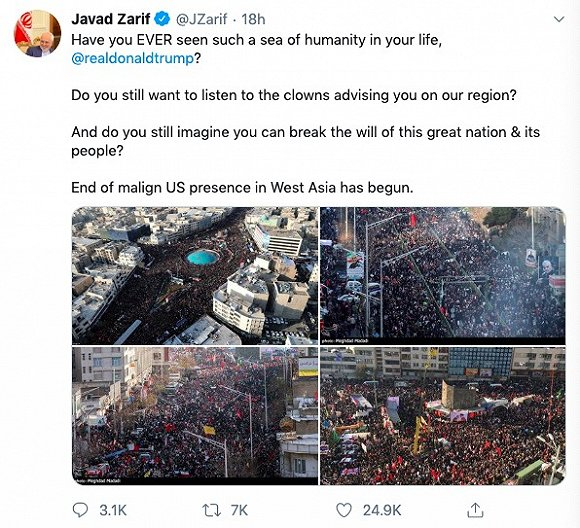Image resolution: width=580 pixels, height=528 pixels.
Task: Open bottom-right square monument crowd photo
Action: pos(443,416)
